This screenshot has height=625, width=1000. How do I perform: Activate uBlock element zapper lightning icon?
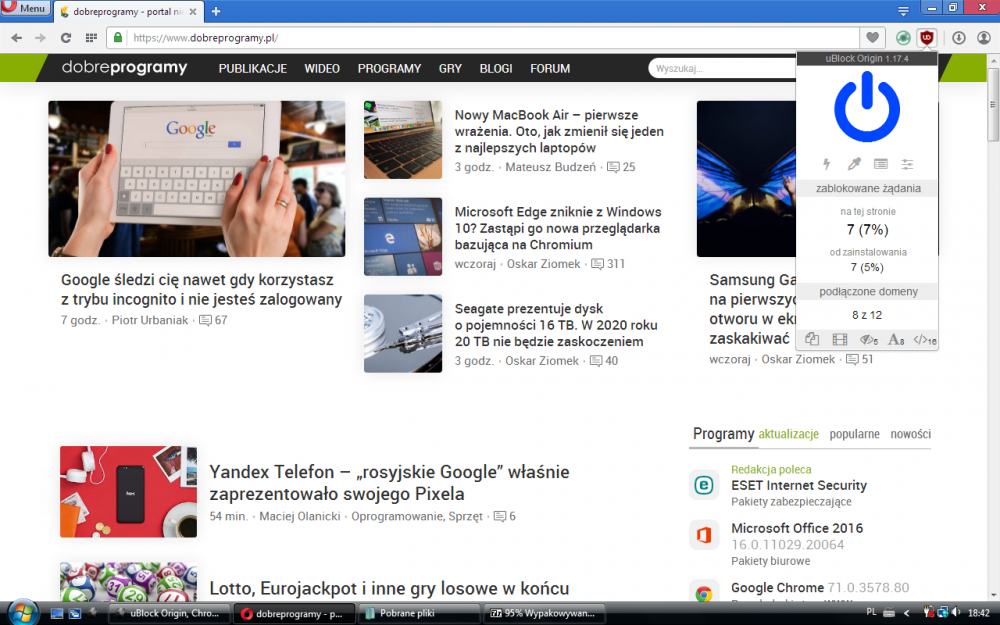[827, 164]
